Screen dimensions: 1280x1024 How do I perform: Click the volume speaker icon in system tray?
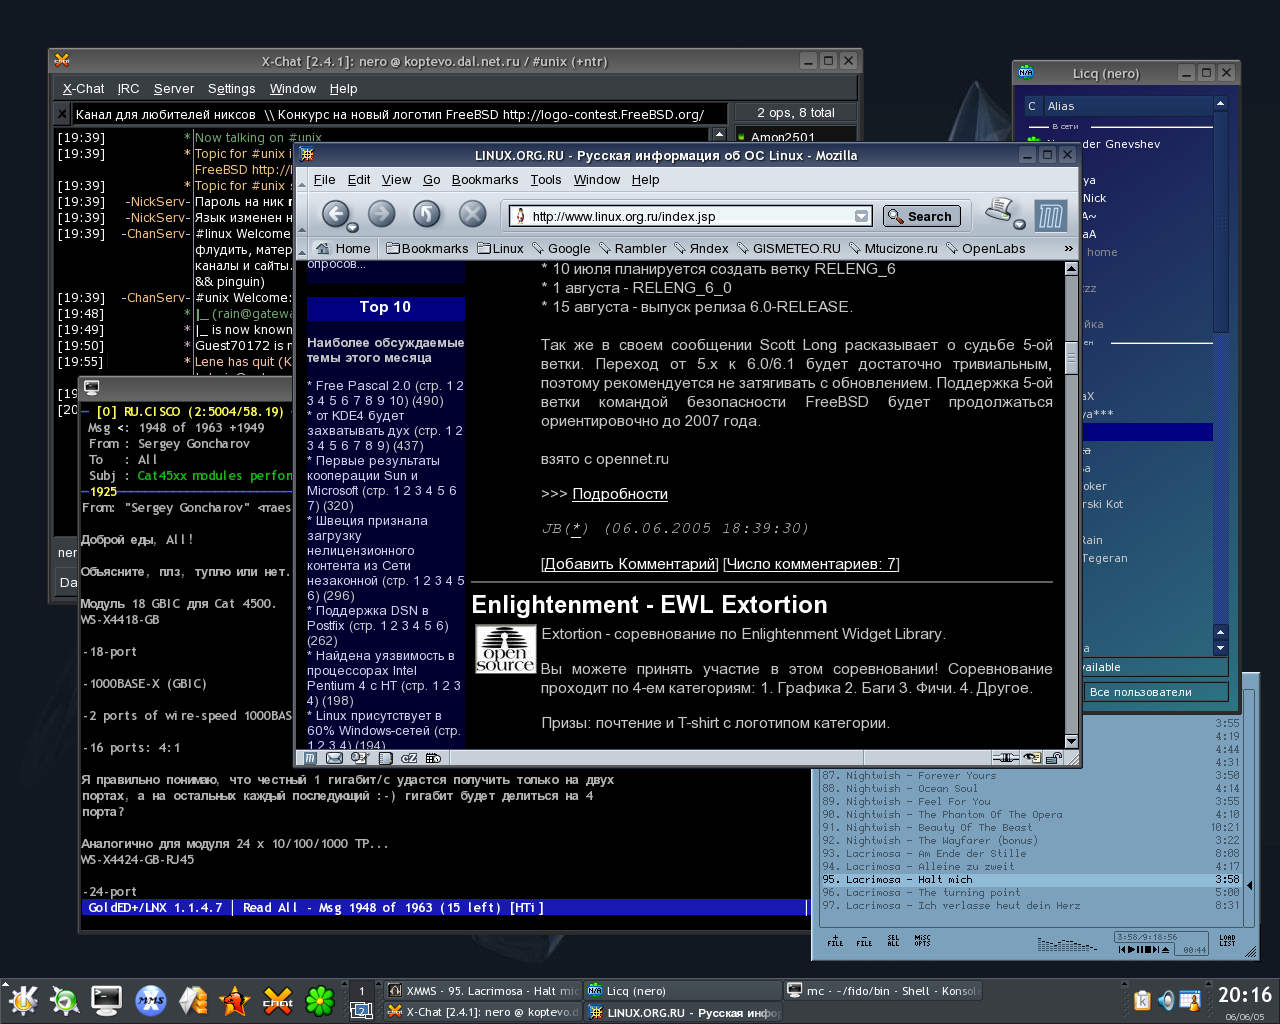[x=1166, y=1000]
